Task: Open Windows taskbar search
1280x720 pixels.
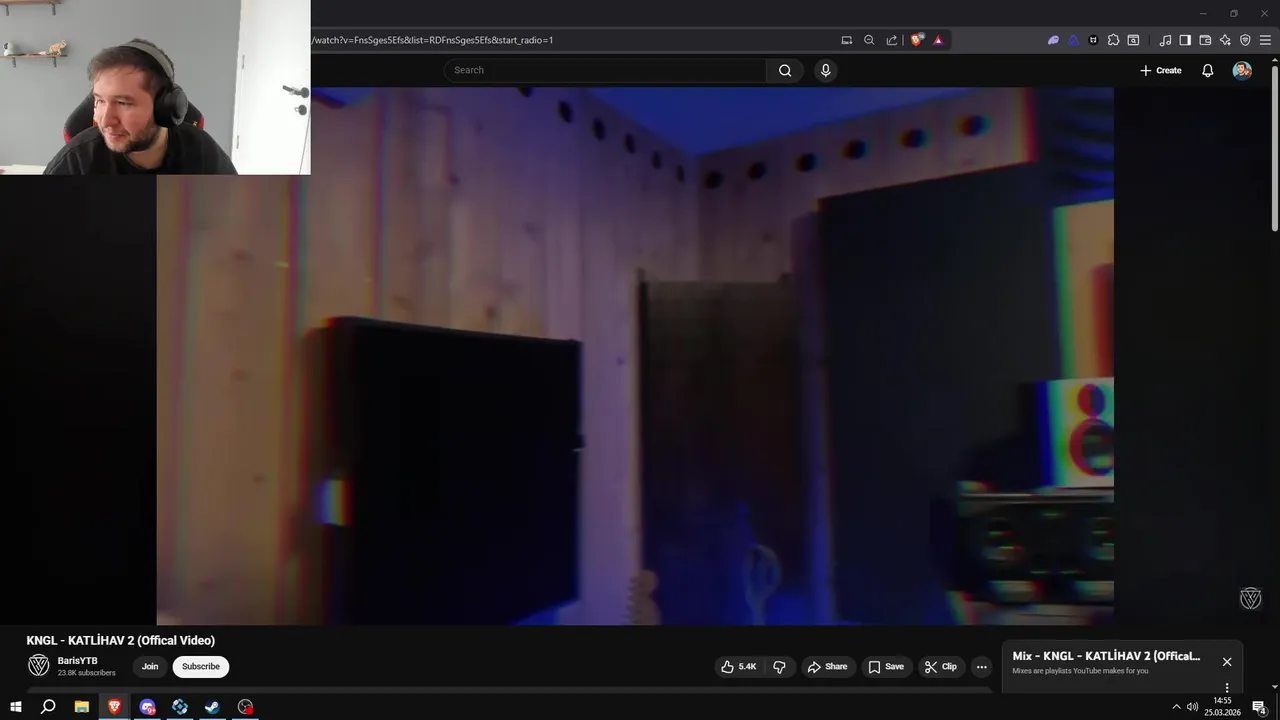Action: pyautogui.click(x=47, y=707)
